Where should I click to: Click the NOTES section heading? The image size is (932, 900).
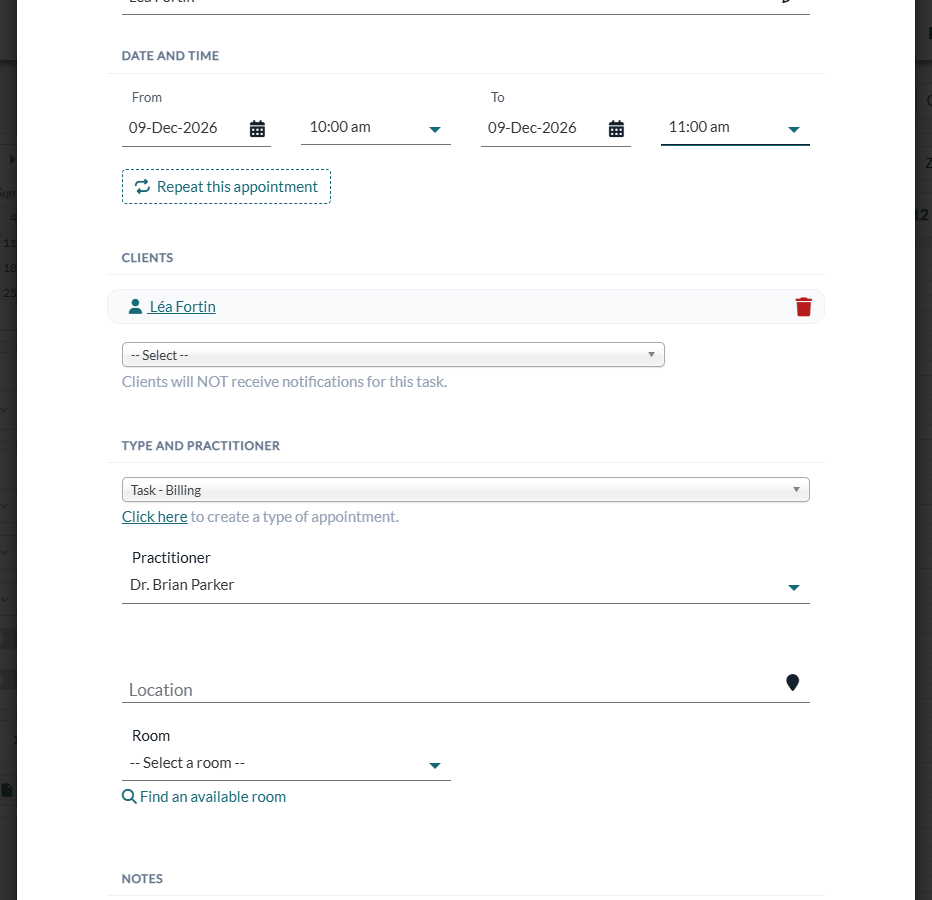[142, 879]
